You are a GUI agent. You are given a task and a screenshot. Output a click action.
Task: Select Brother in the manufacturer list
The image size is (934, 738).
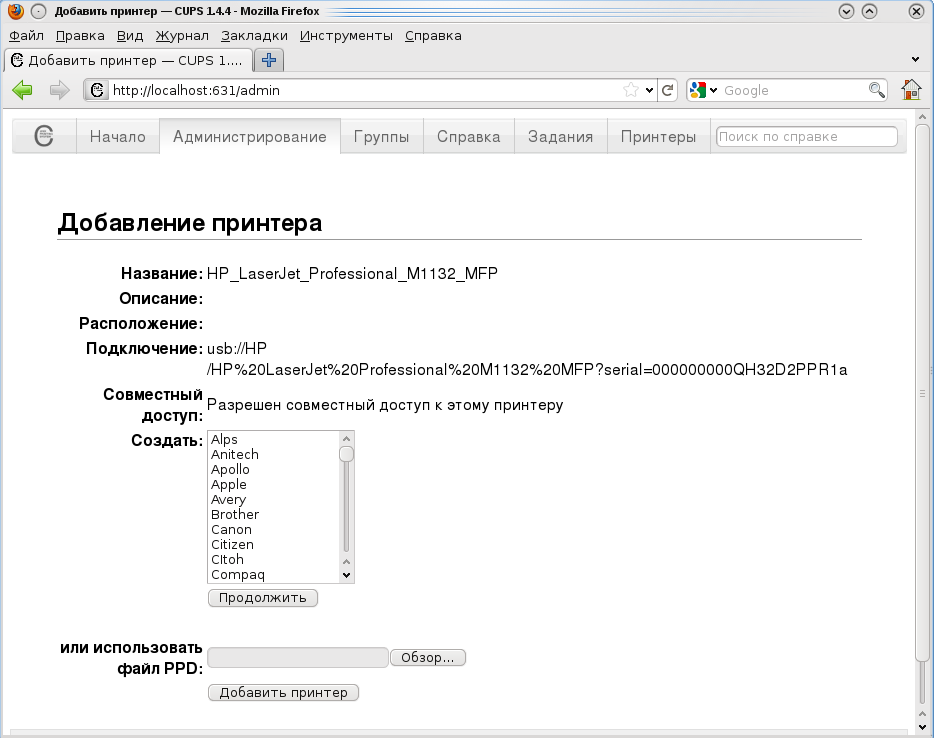pyautogui.click(x=275, y=515)
